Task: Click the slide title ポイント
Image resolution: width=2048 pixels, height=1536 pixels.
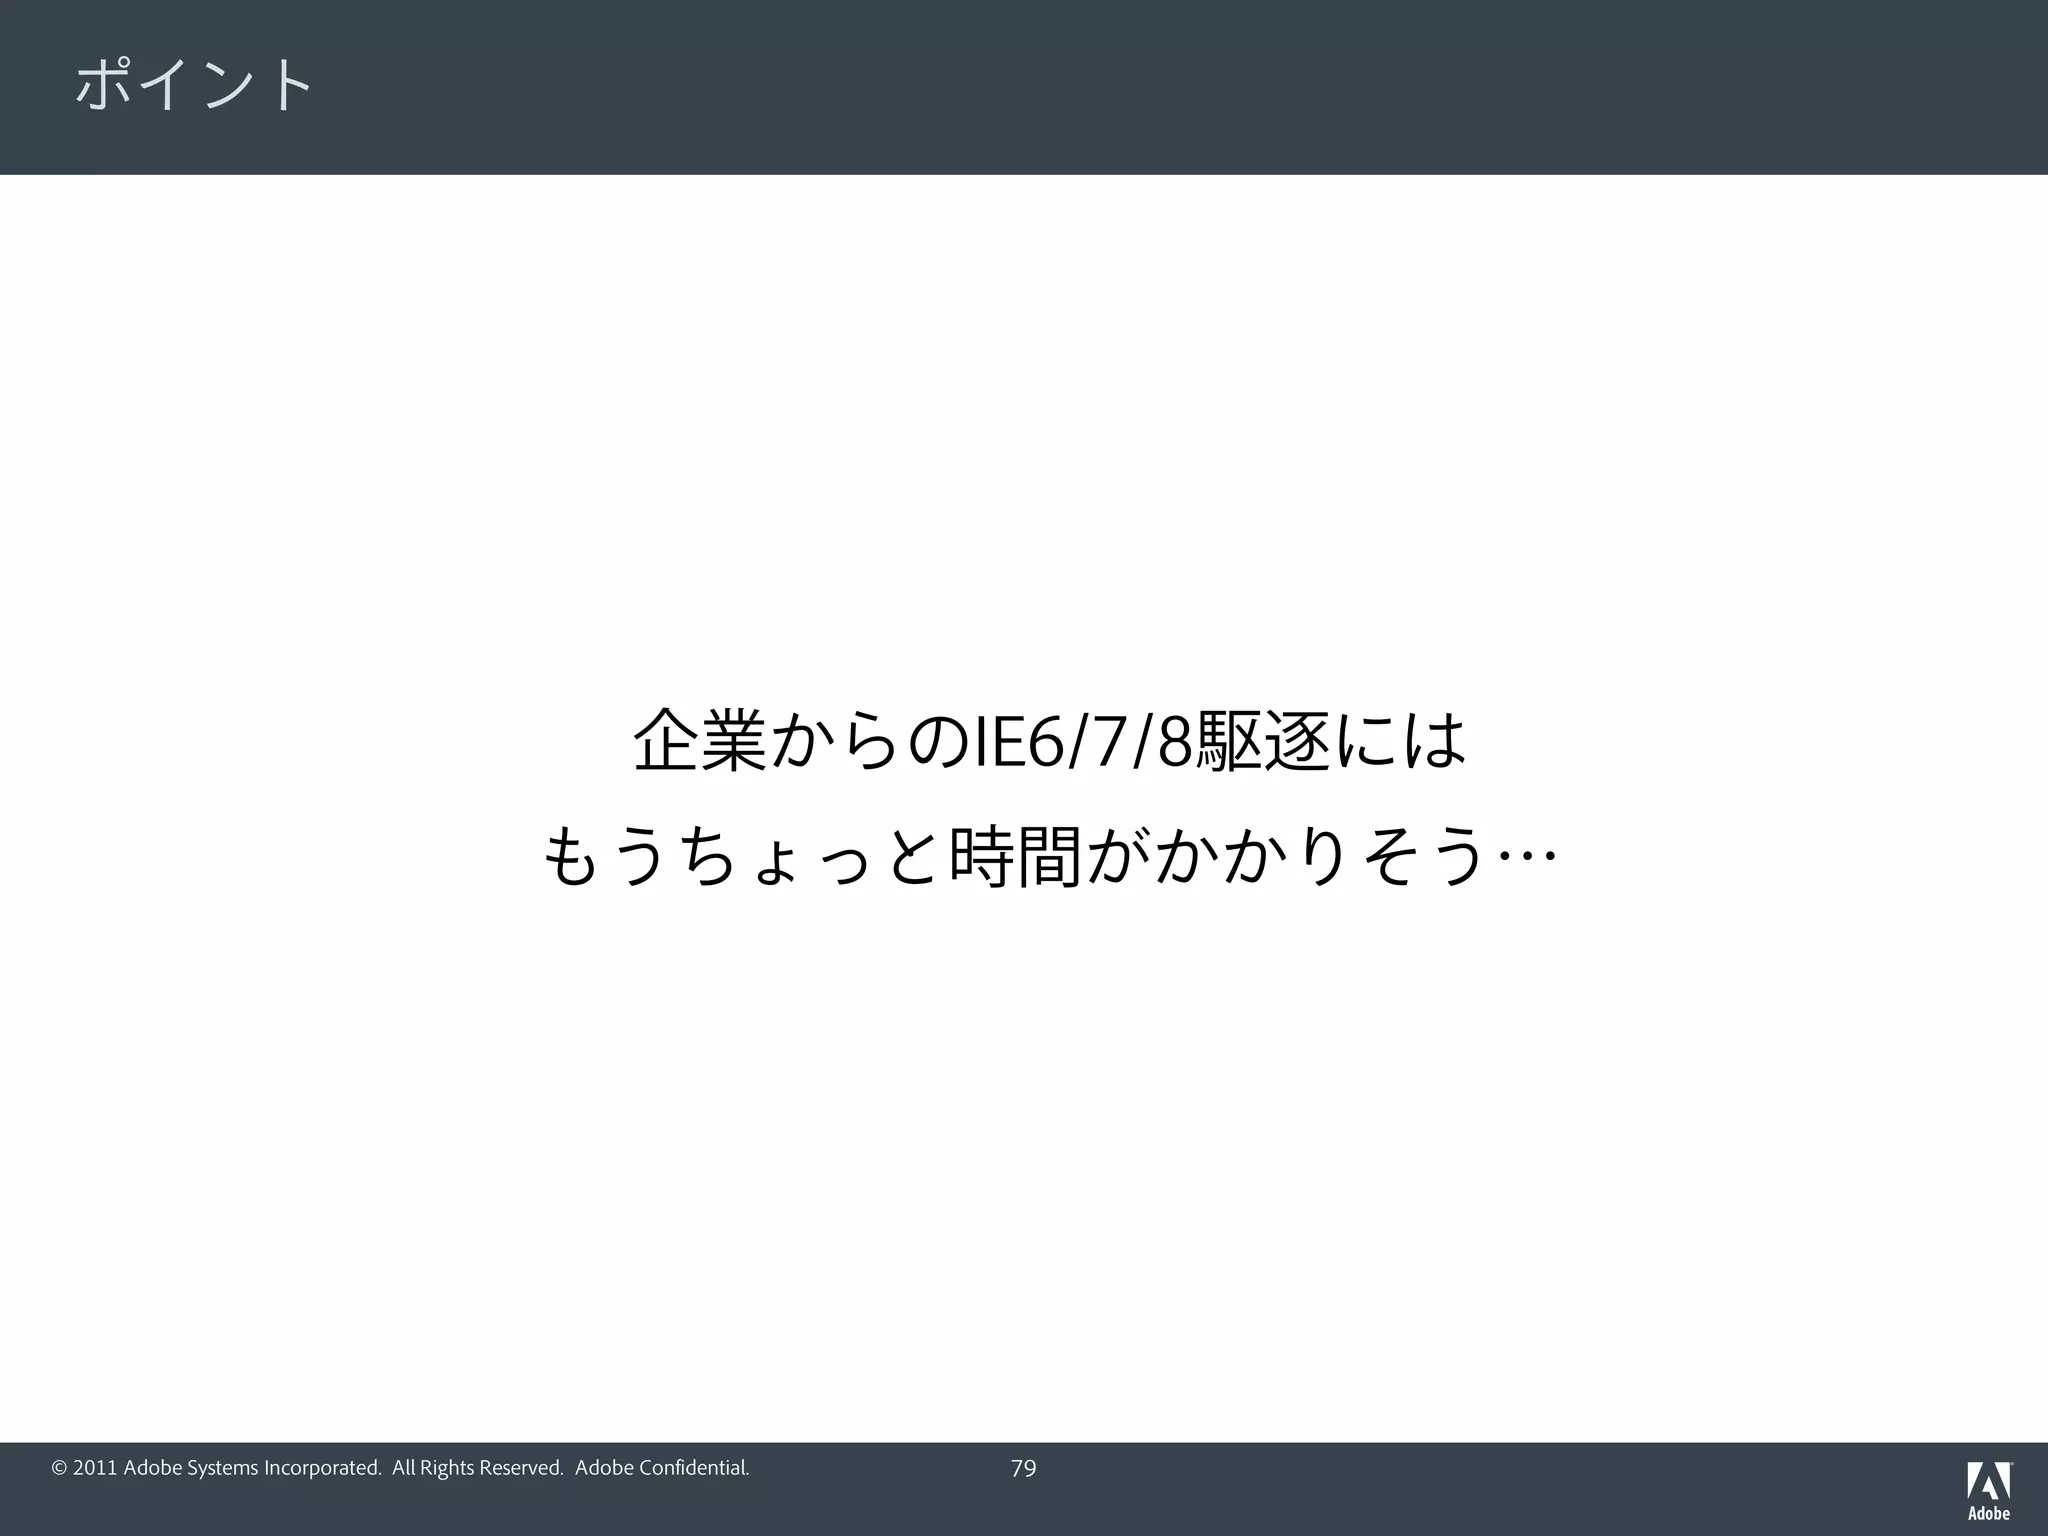Action: tap(194, 84)
